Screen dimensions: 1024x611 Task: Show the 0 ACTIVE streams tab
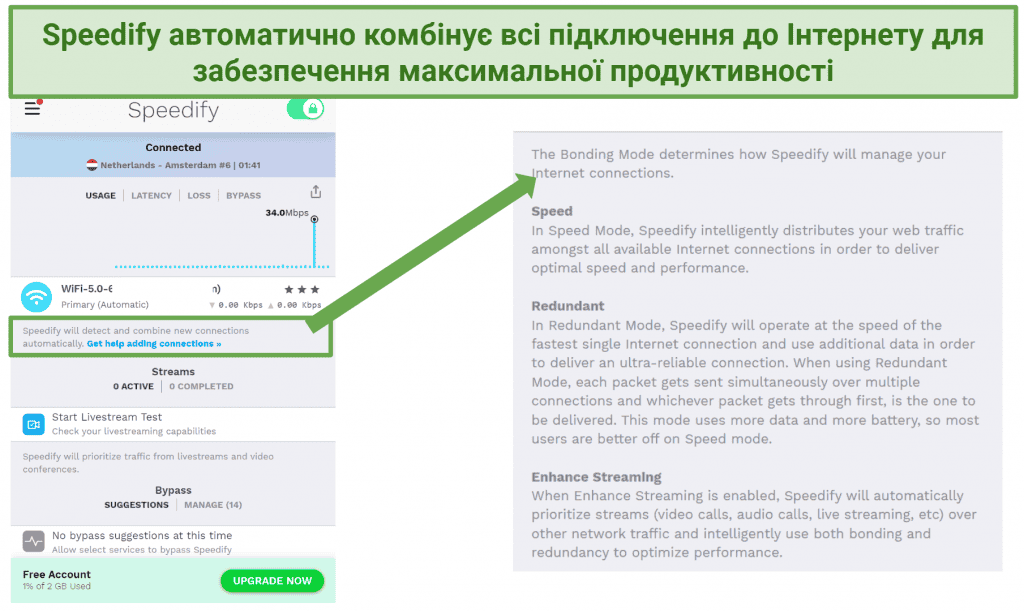click(133, 386)
